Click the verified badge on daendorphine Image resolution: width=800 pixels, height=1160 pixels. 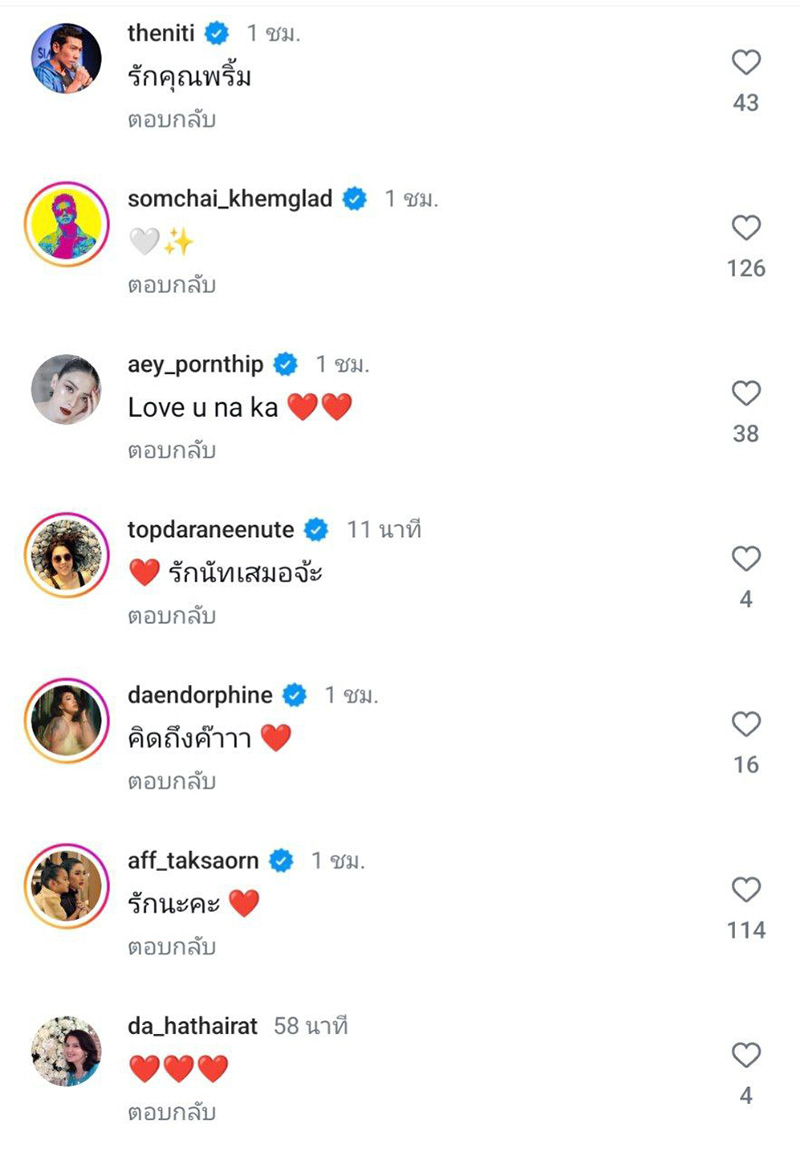point(293,694)
